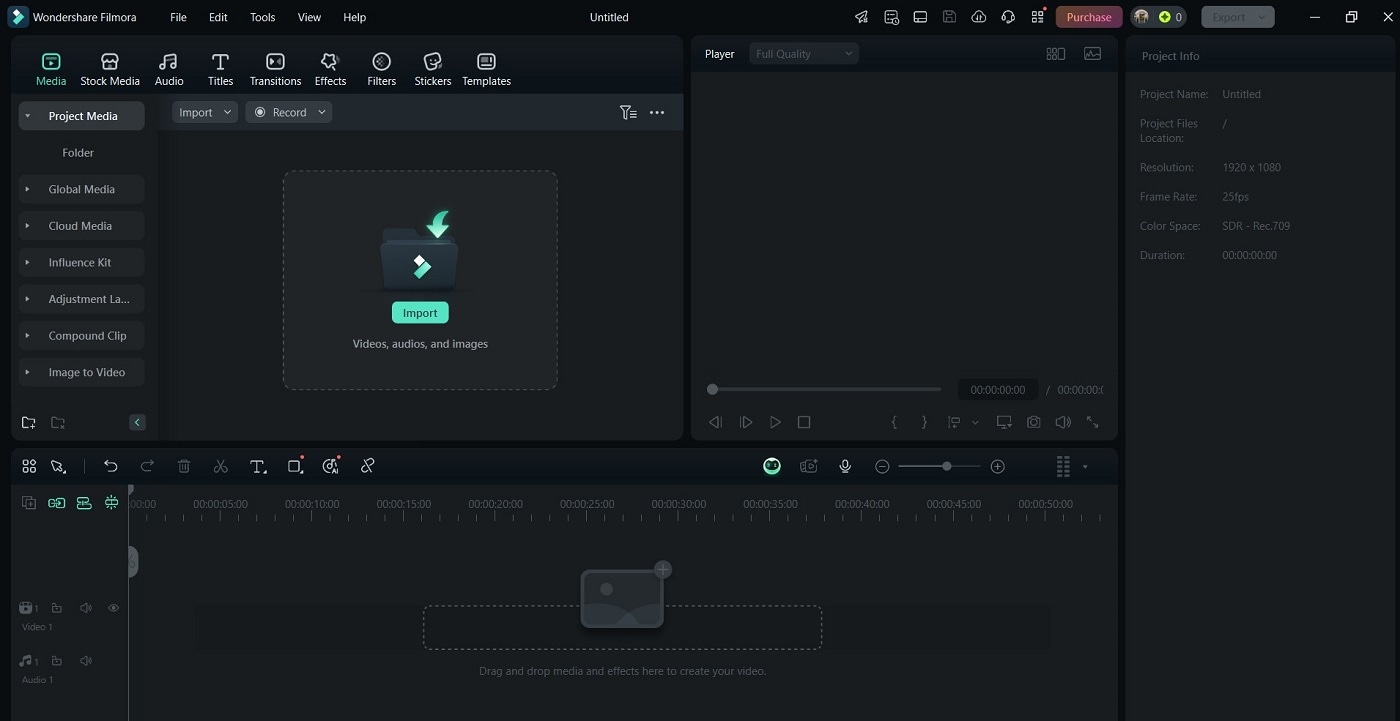Expand the Image to Video section
This screenshot has width=1400, height=721.
coord(27,372)
